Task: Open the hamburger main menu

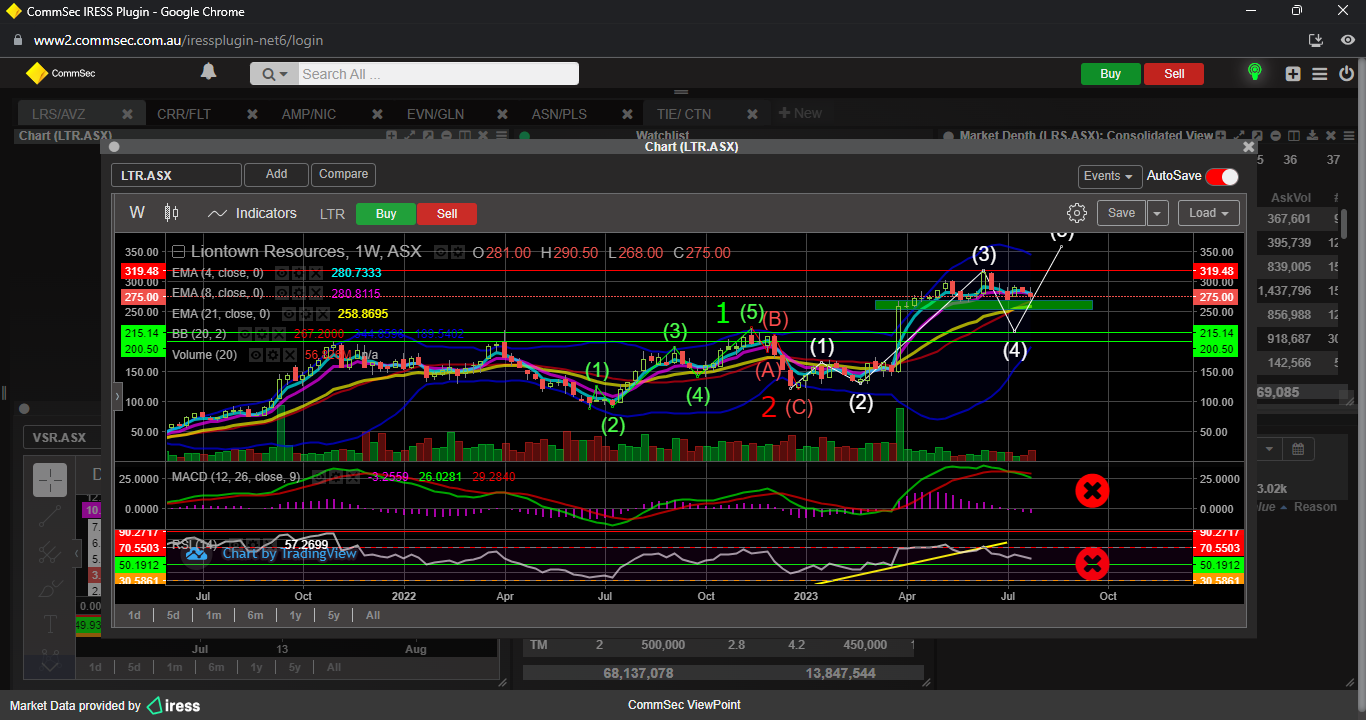Action: pos(1319,73)
